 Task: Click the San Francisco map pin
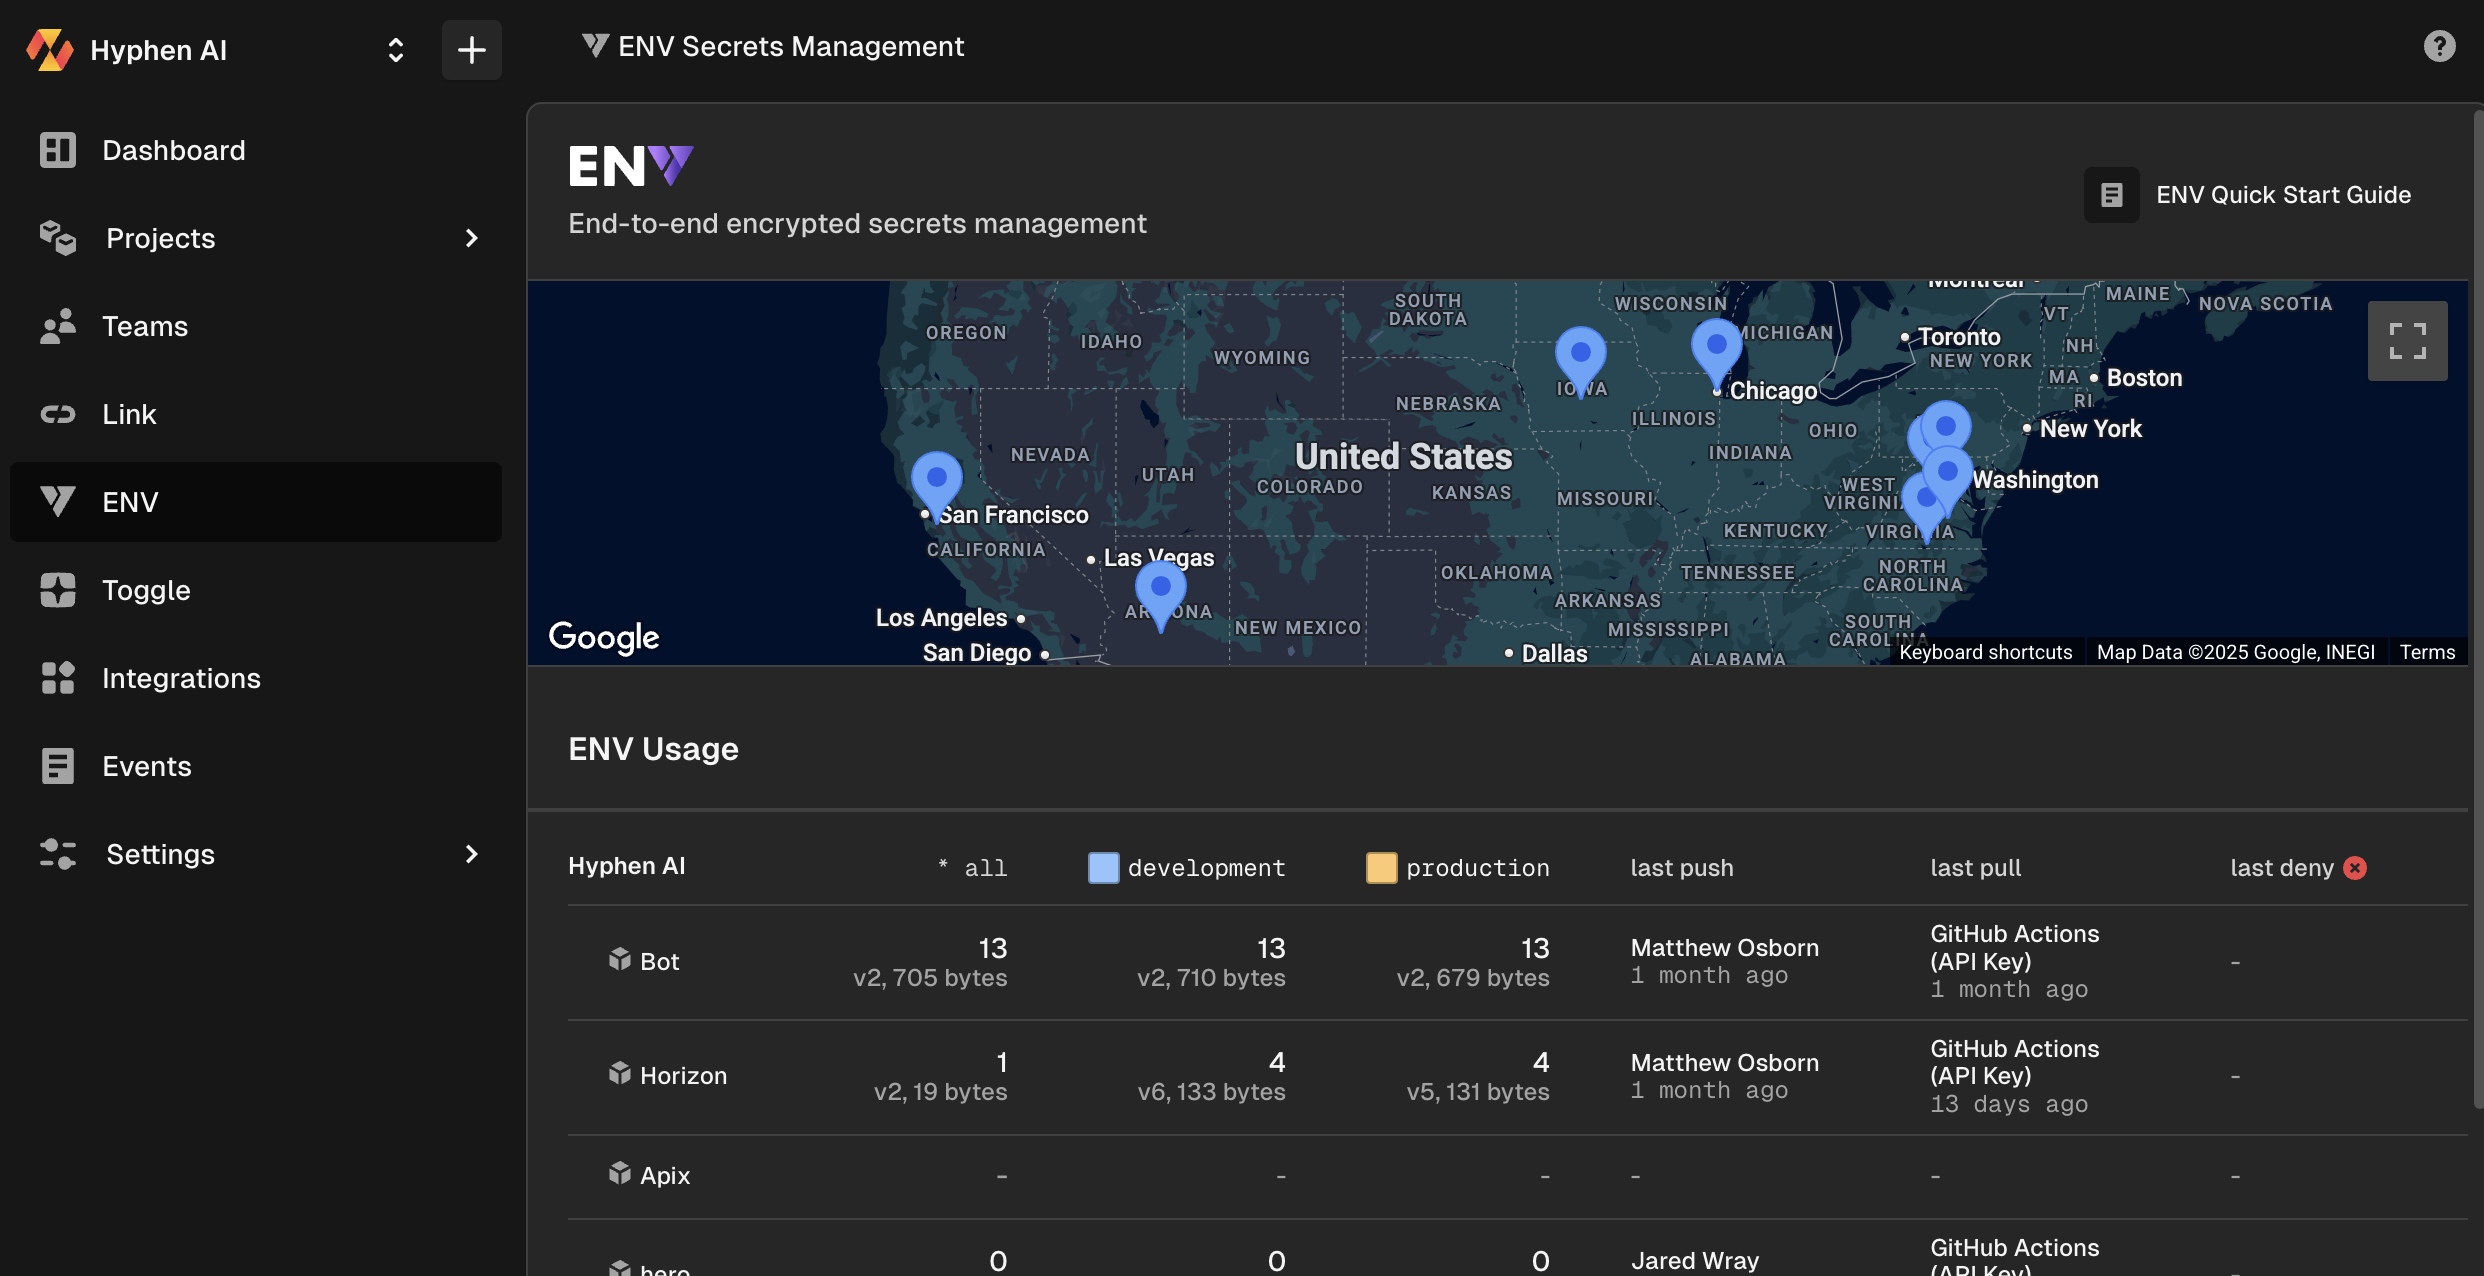936,486
